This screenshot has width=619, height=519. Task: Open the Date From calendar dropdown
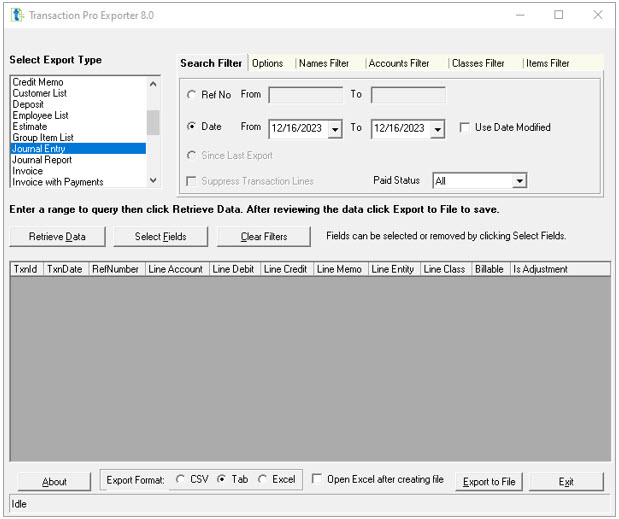pyautogui.click(x=335, y=129)
